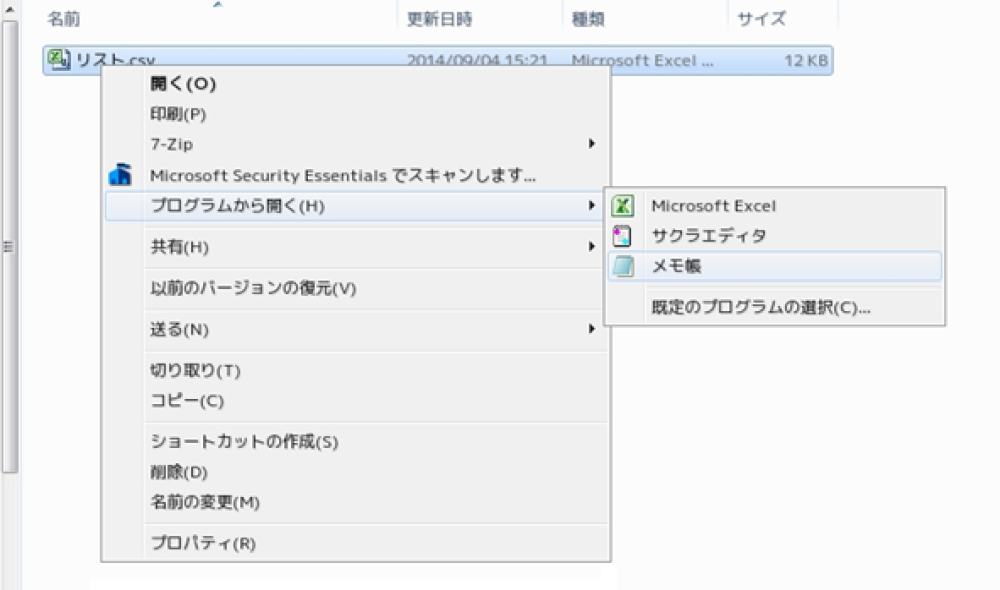The width and height of the screenshot is (1000, 590).
Task: Choose 以前のバージョンの復元(V)
Action: (x=356, y=288)
